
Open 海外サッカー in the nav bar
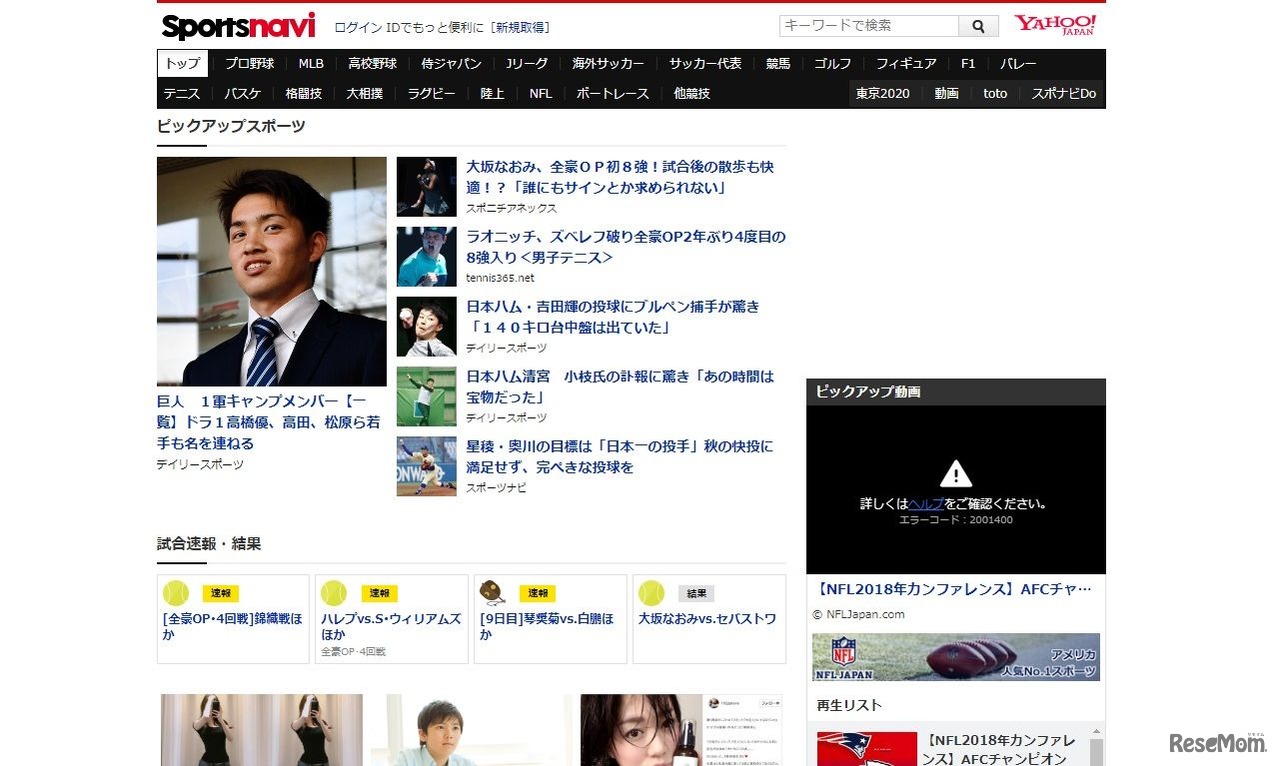tap(608, 63)
